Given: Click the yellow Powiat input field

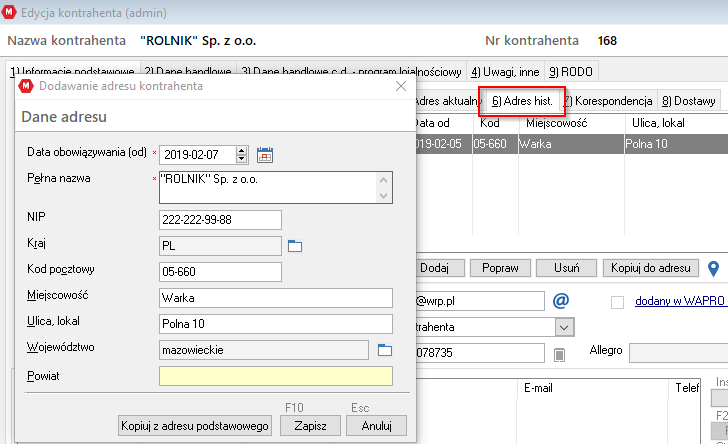Looking at the screenshot, I should coord(275,375).
